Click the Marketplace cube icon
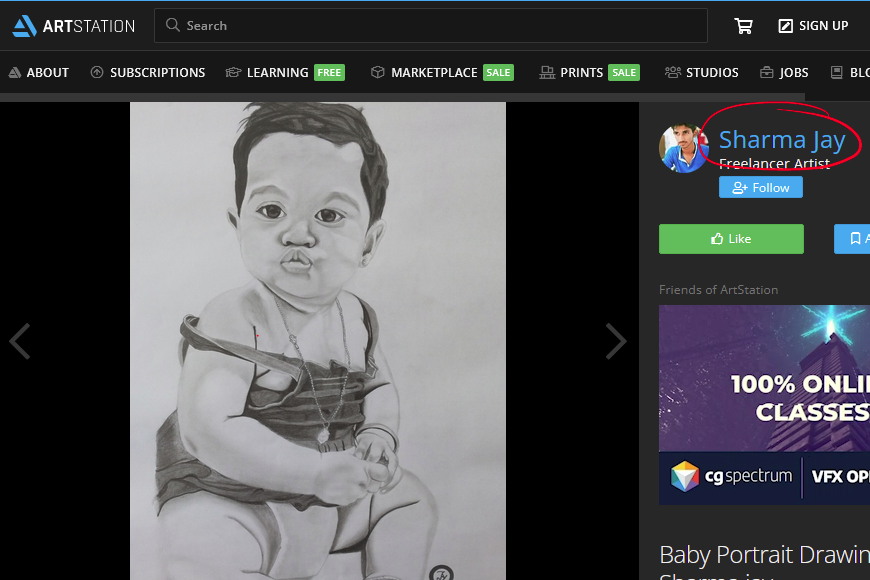This screenshot has width=870, height=580. [x=377, y=72]
